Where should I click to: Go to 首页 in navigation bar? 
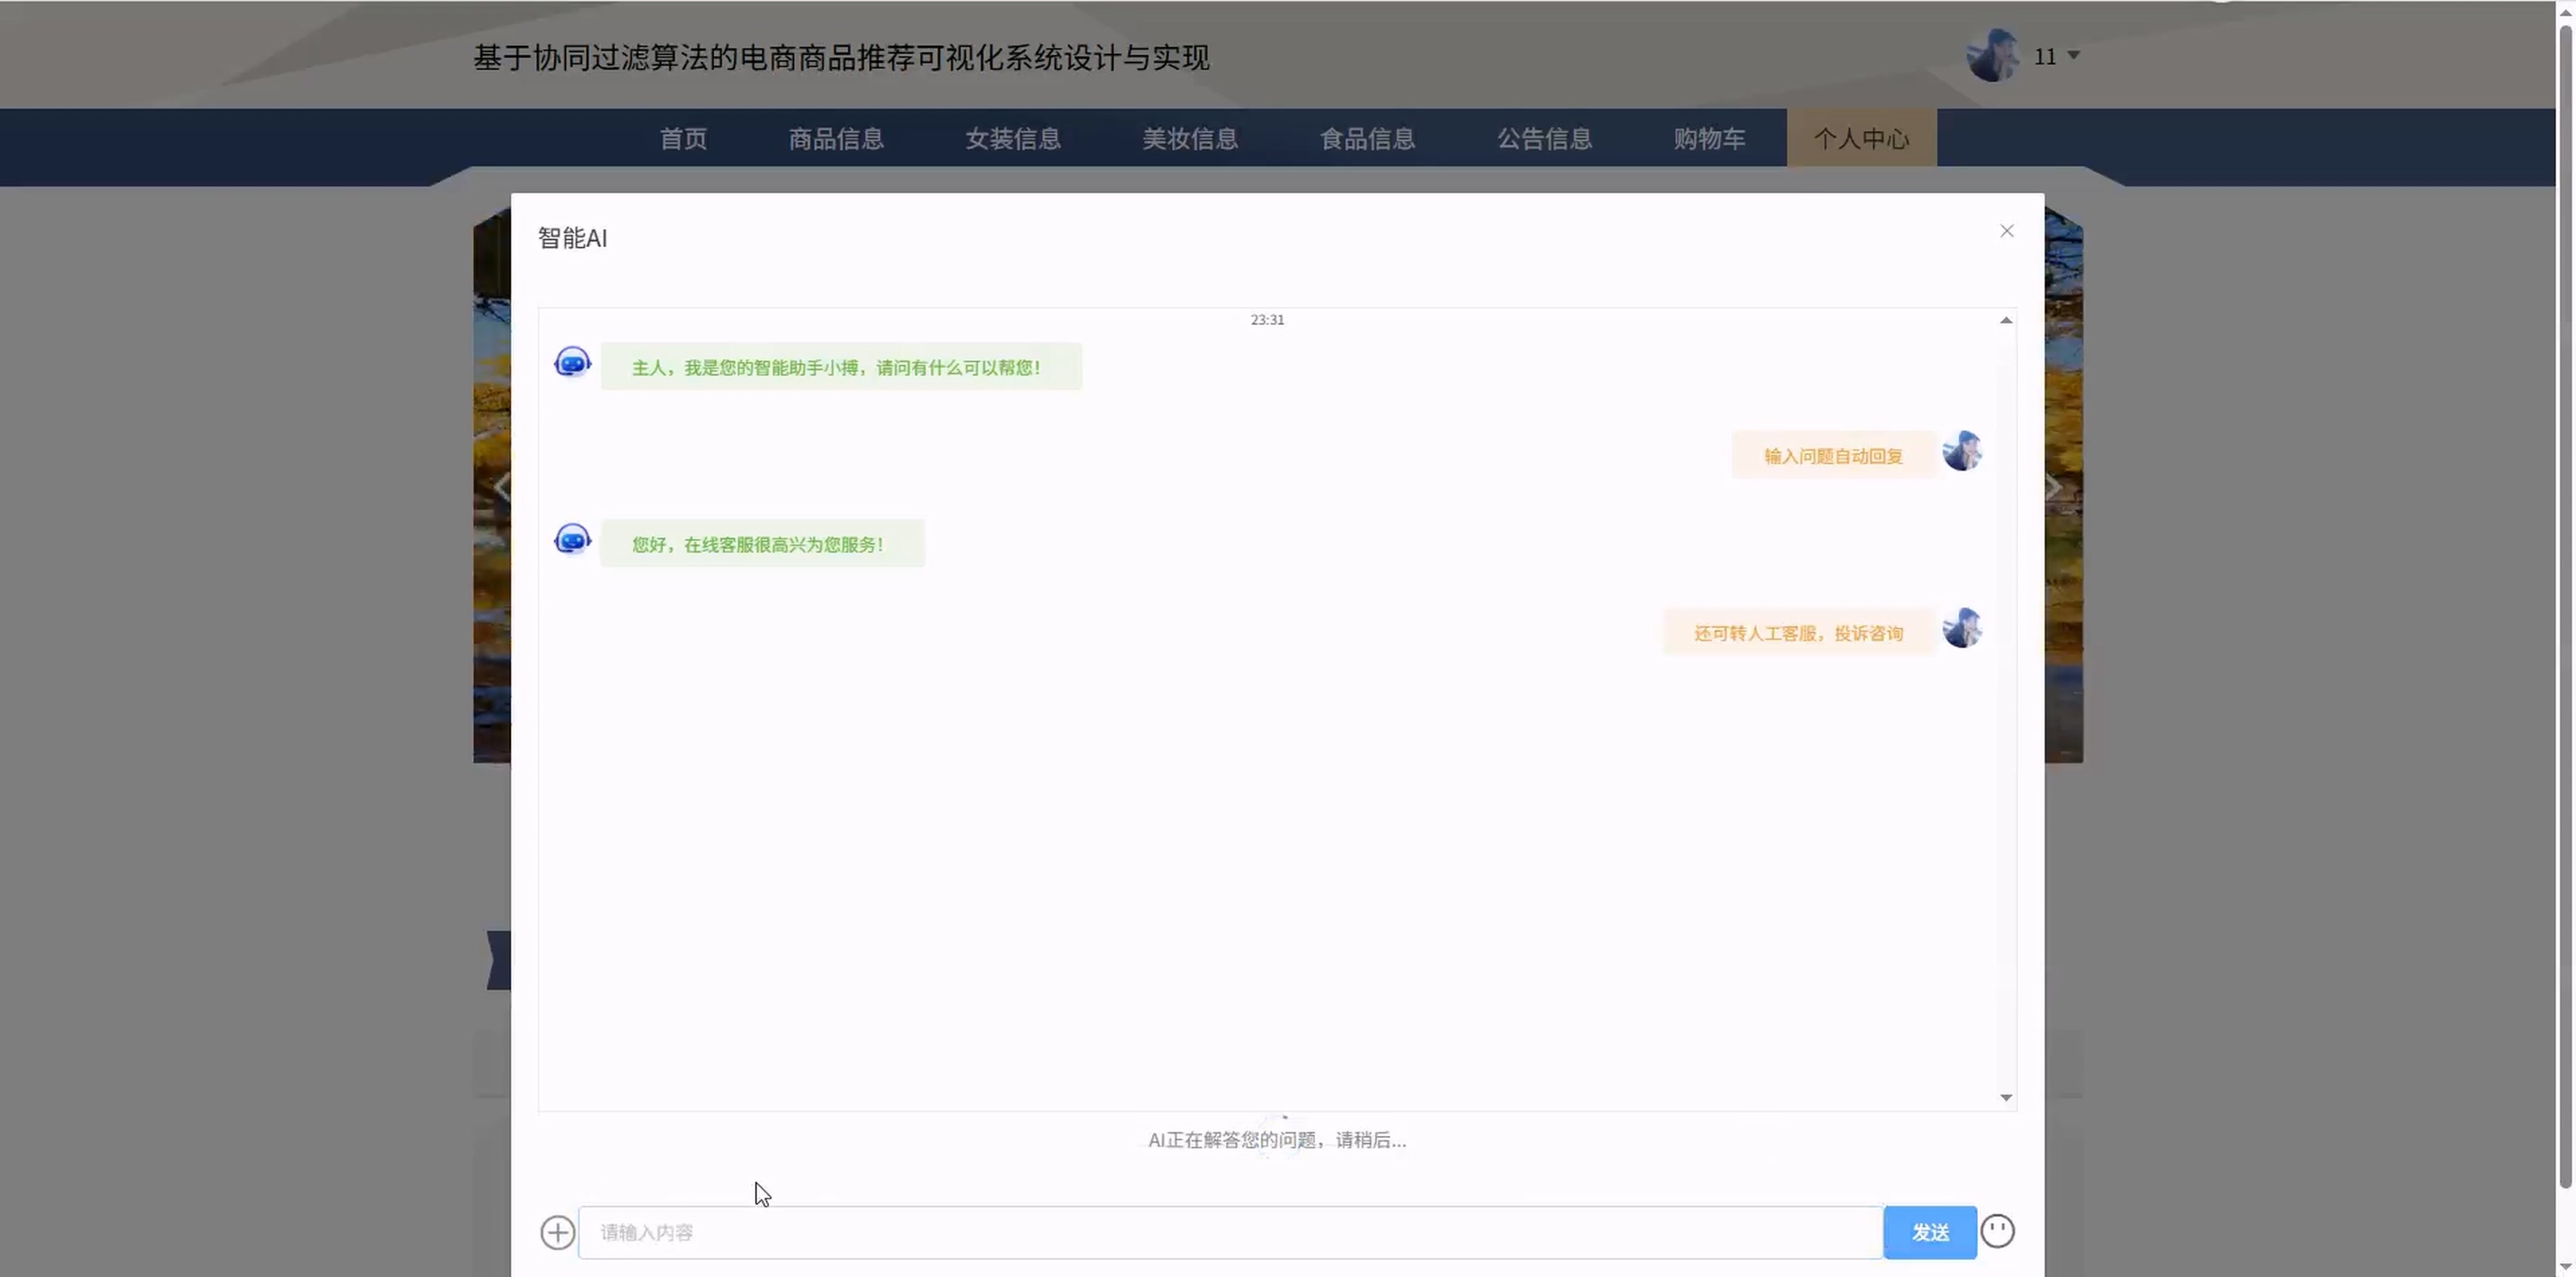pos(683,138)
